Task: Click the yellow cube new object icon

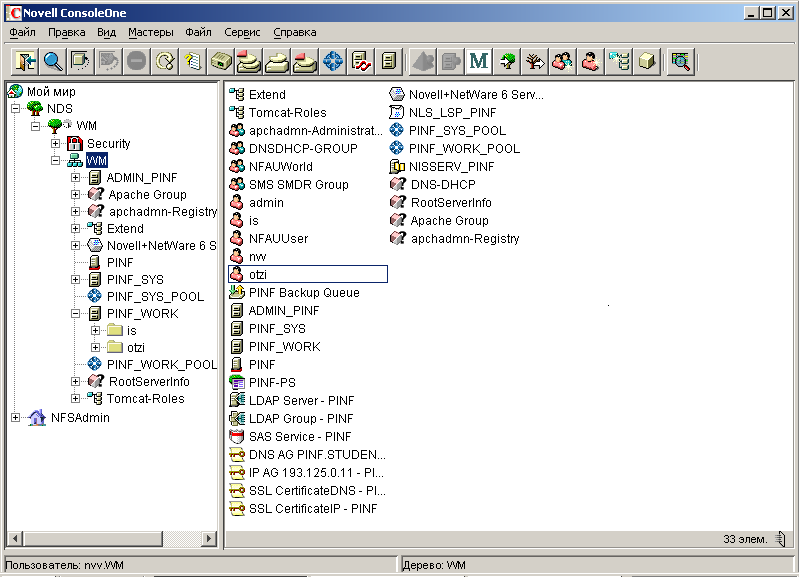Action: point(647,62)
